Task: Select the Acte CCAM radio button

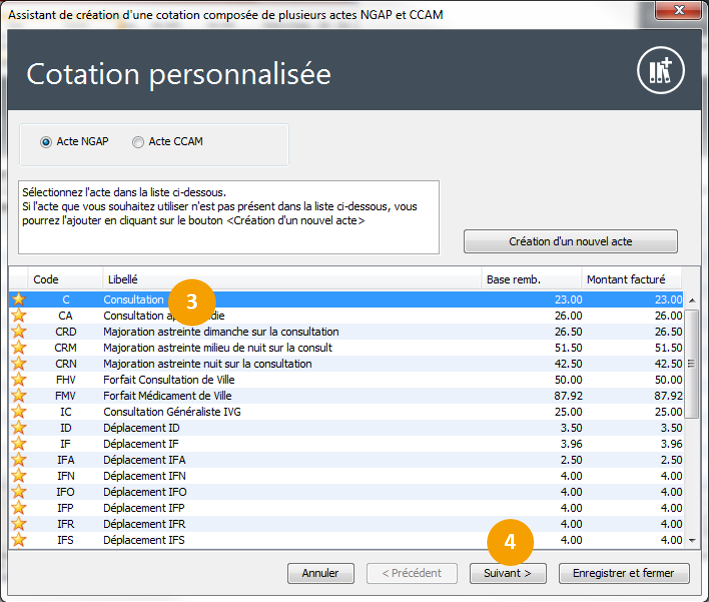Action: coord(138,142)
